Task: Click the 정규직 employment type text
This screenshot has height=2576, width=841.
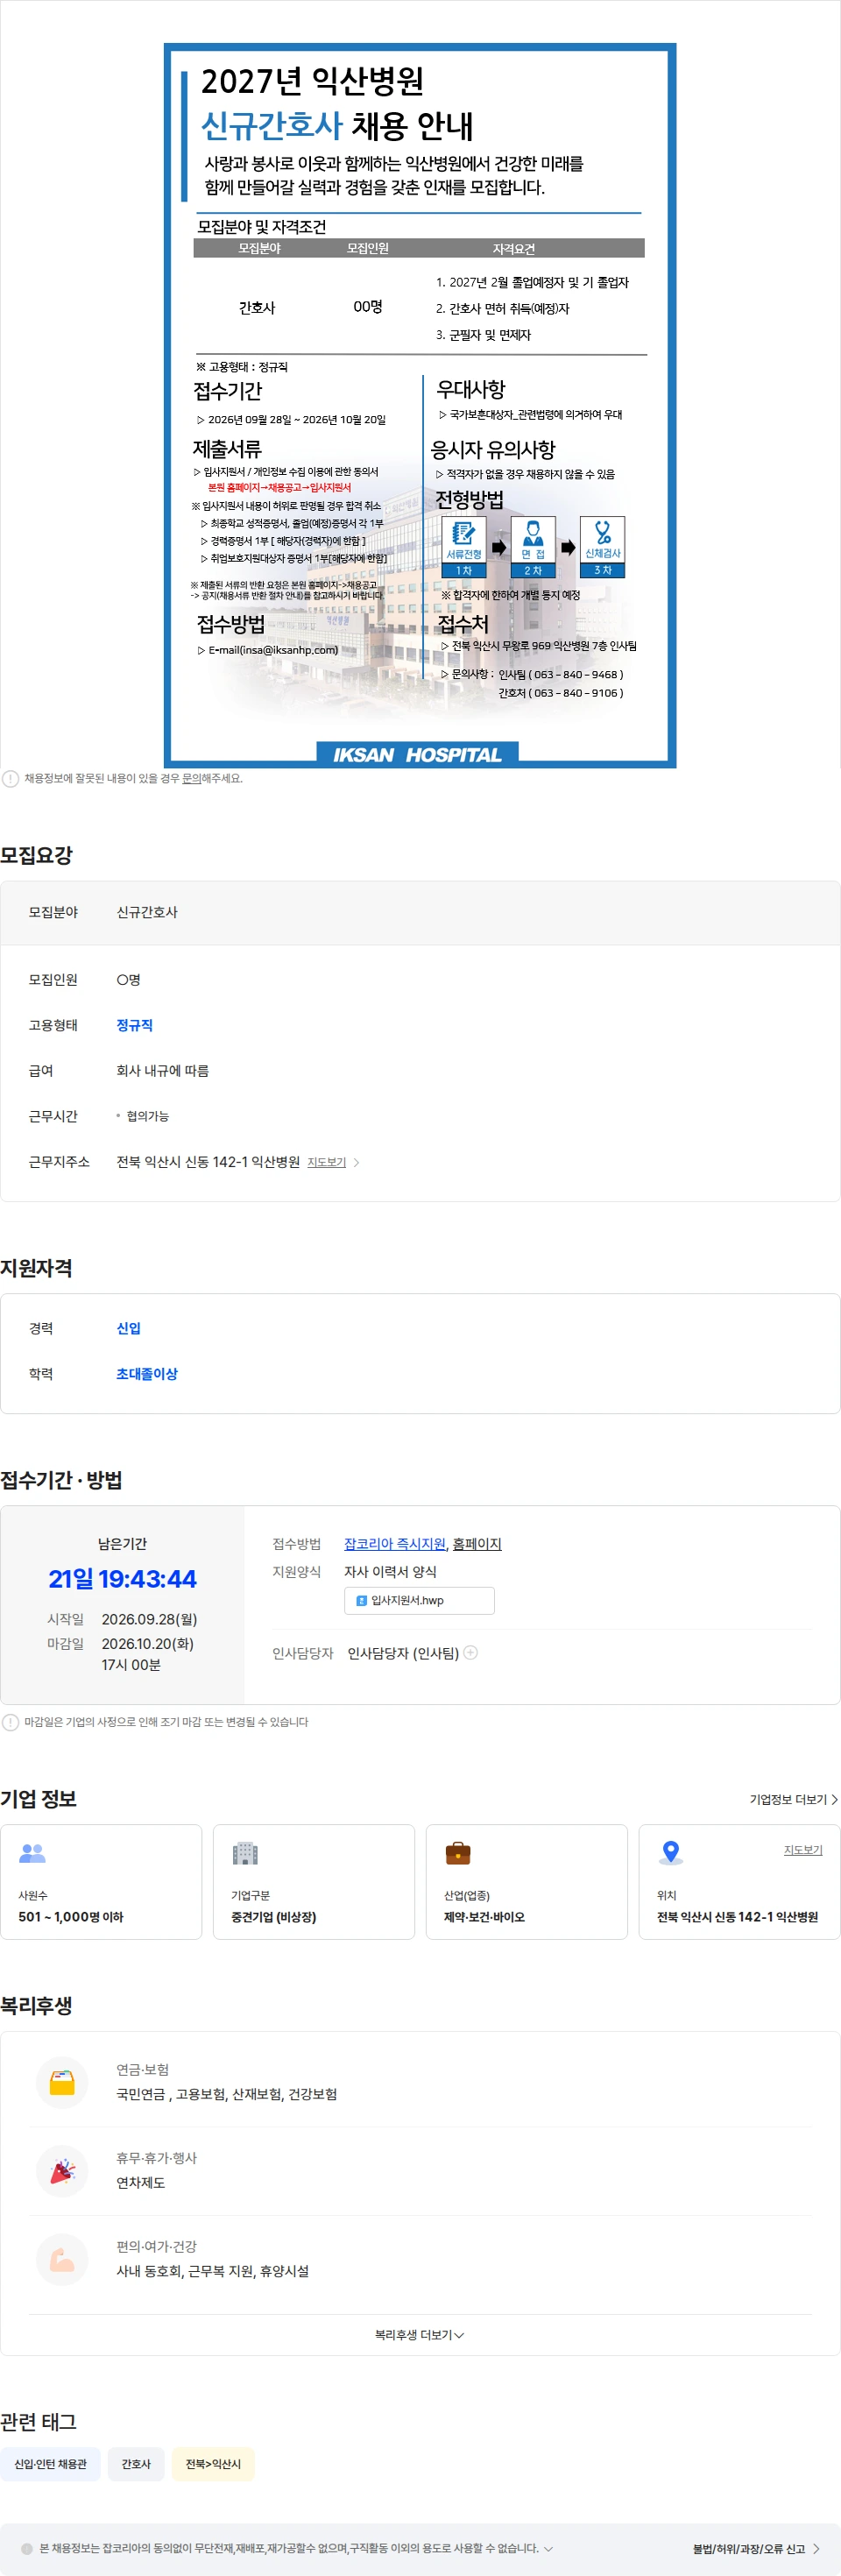Action: point(134,1025)
